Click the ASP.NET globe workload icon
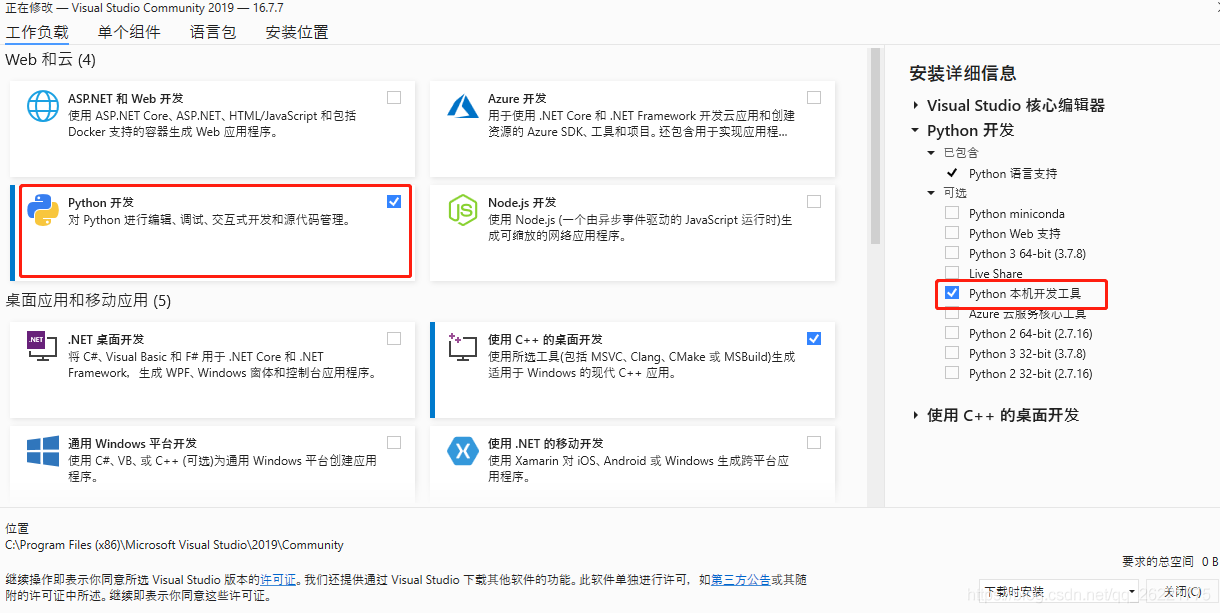Image resolution: width=1220 pixels, height=613 pixels. 43,106
